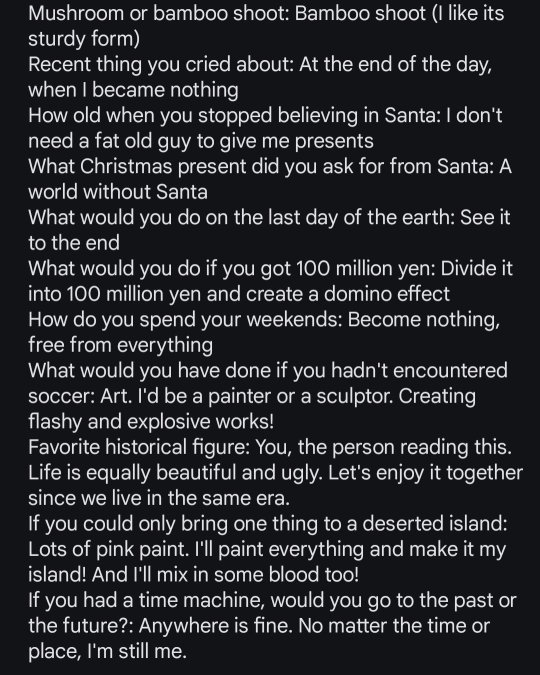Viewport: 540px width, 675px height.
Task: Click 'How old when you stopped believing in Santa'
Action: [265, 115]
